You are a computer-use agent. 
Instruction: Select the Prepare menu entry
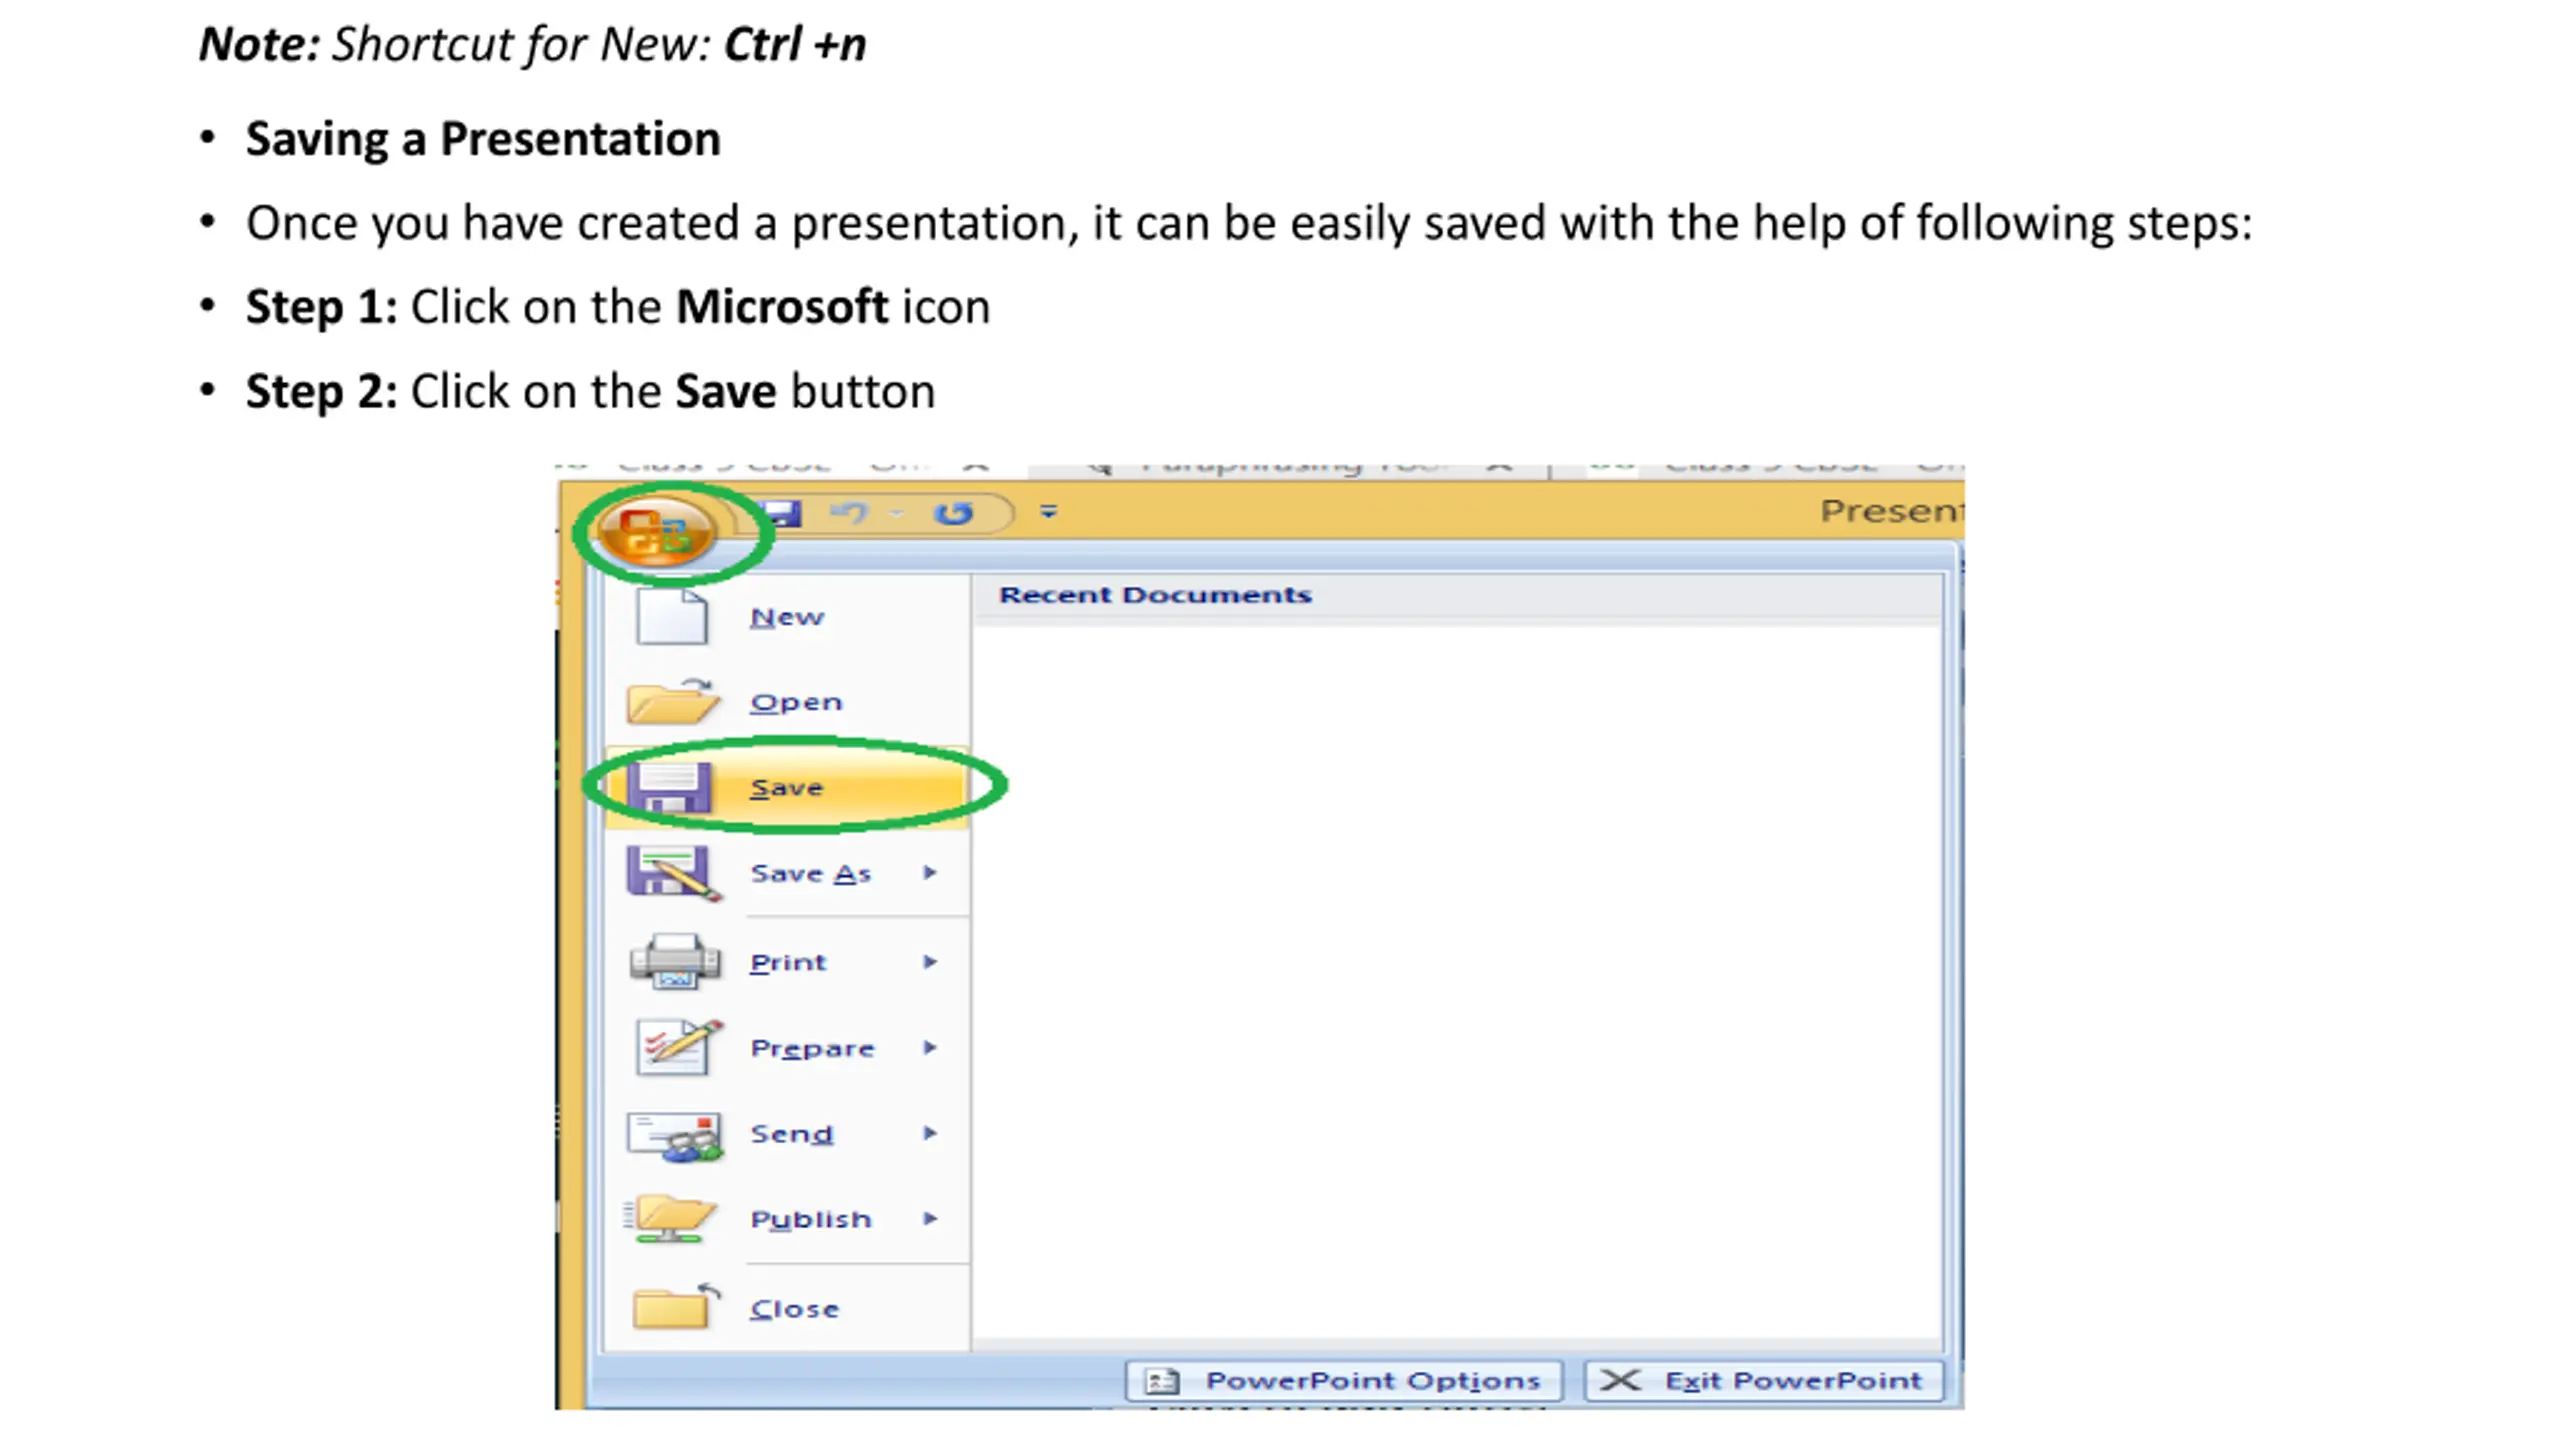[x=786, y=1048]
